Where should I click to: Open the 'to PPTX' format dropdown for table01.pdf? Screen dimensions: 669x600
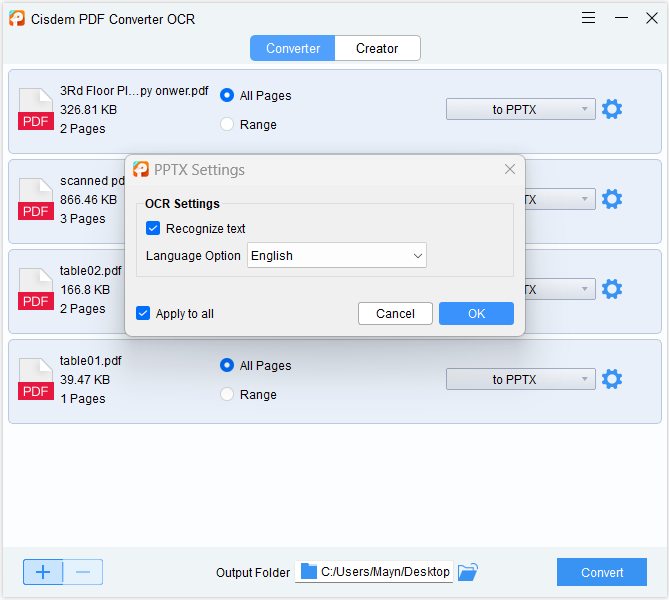click(x=520, y=380)
